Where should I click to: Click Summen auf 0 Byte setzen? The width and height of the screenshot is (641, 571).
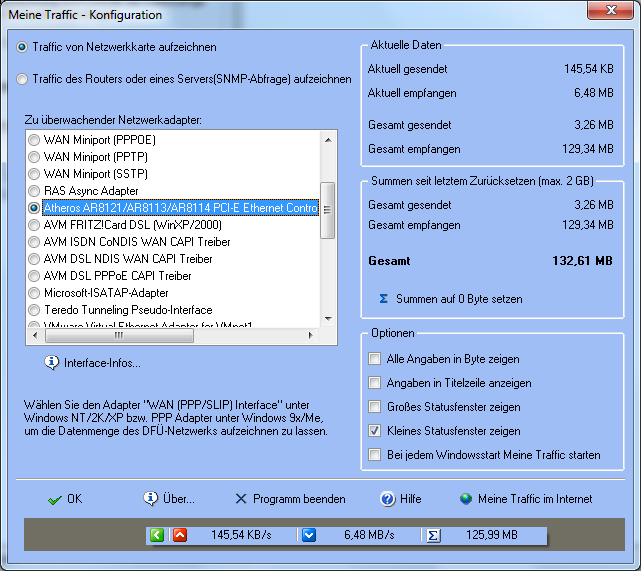[x=459, y=299]
